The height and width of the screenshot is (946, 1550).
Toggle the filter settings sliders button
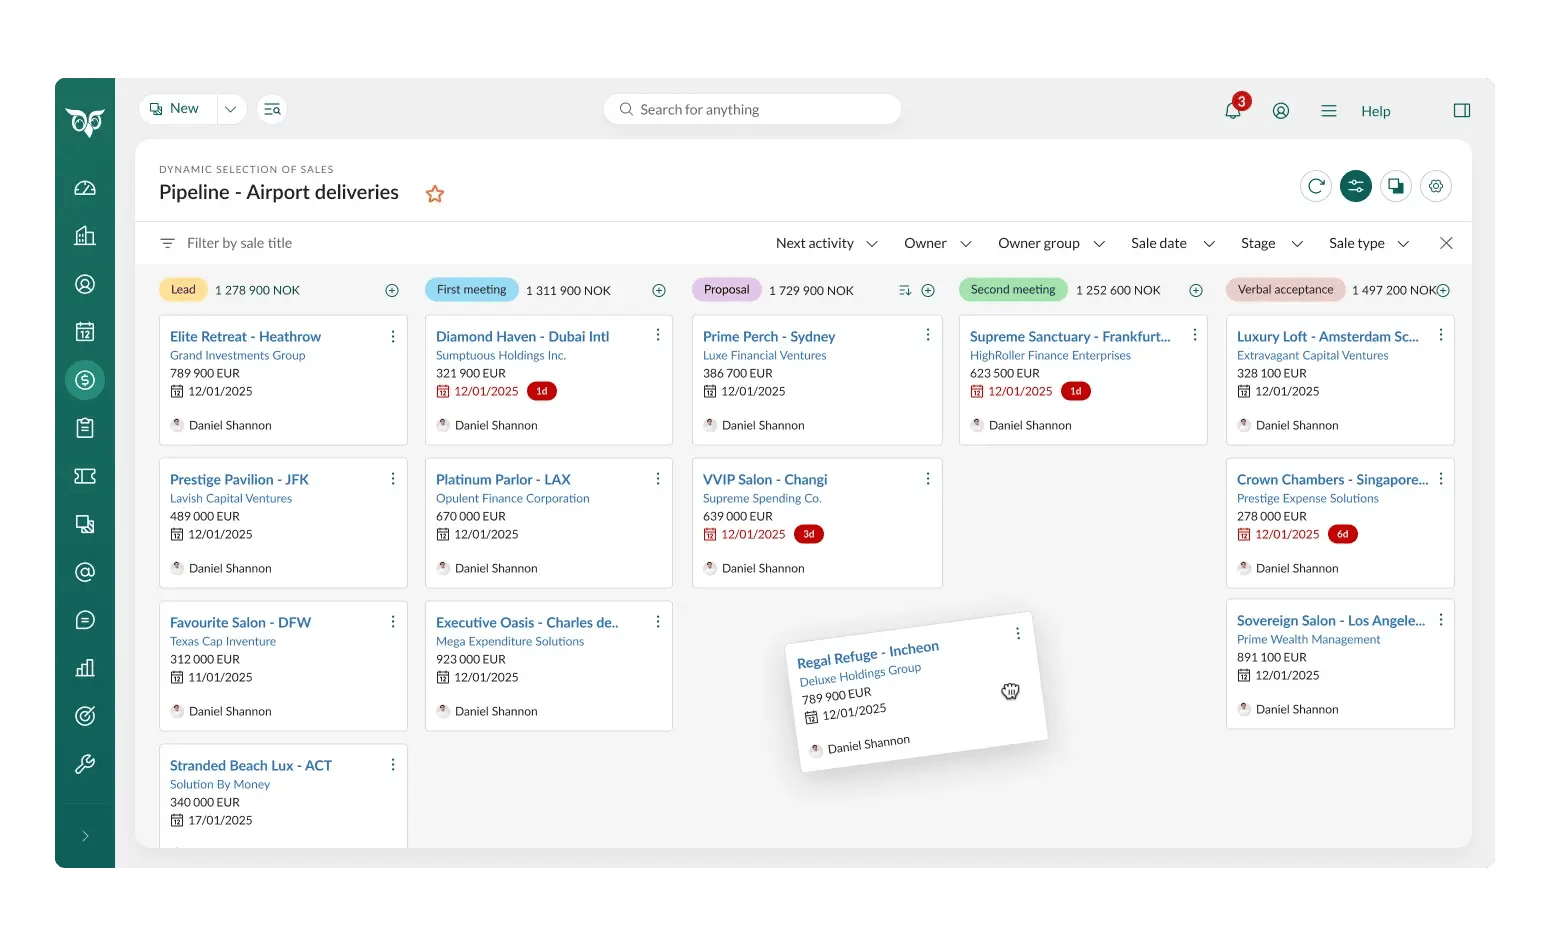pyautogui.click(x=1356, y=186)
